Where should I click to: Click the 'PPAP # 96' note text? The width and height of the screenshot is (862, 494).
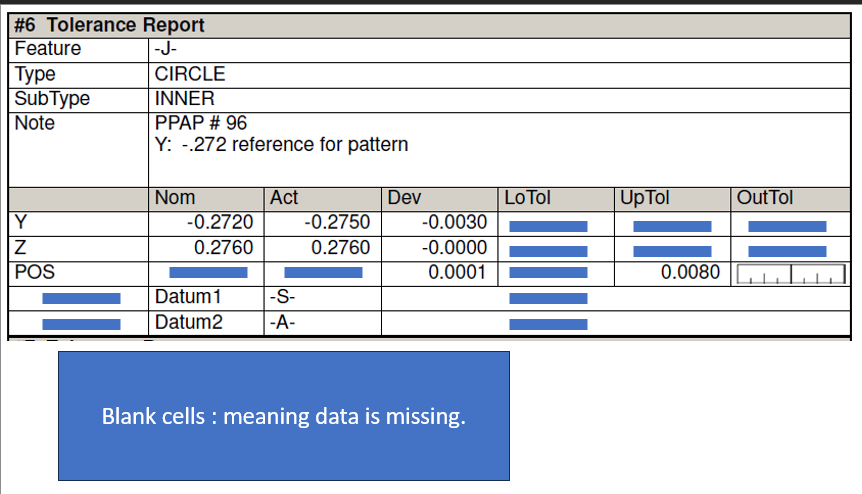click(201, 123)
